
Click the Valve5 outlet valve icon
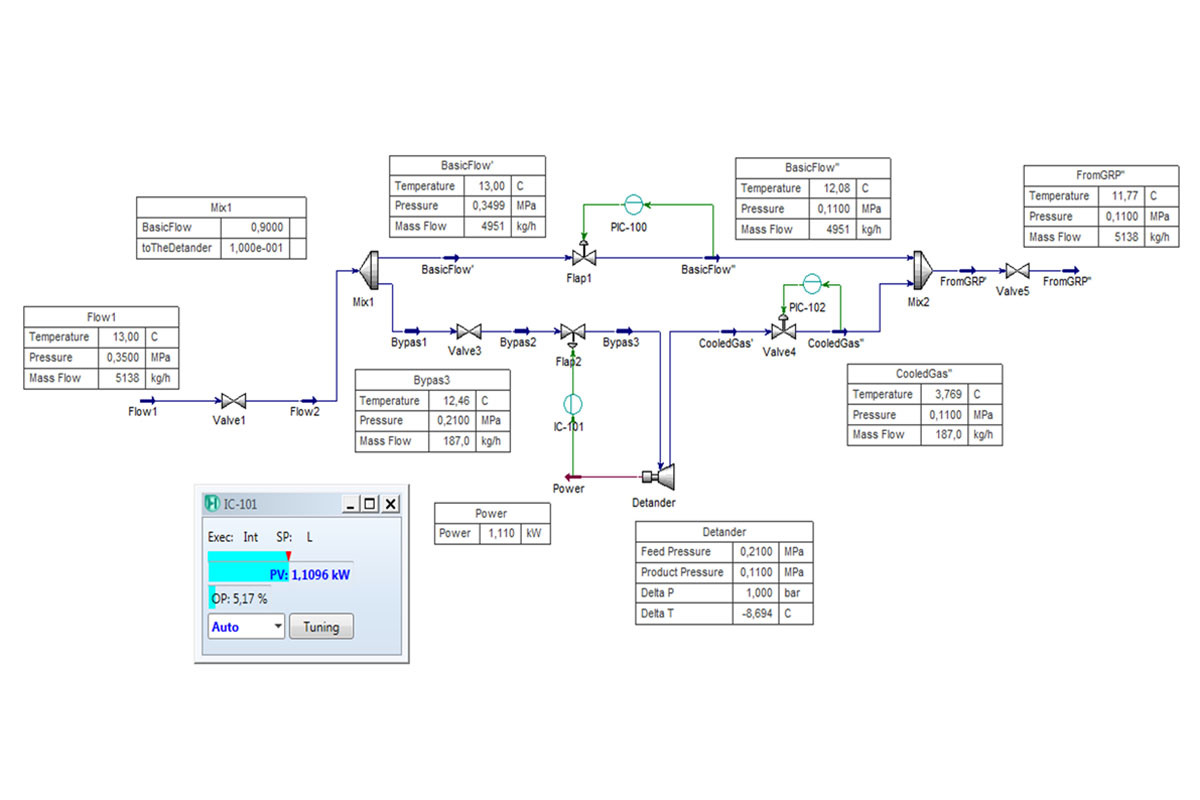[x=1018, y=270]
